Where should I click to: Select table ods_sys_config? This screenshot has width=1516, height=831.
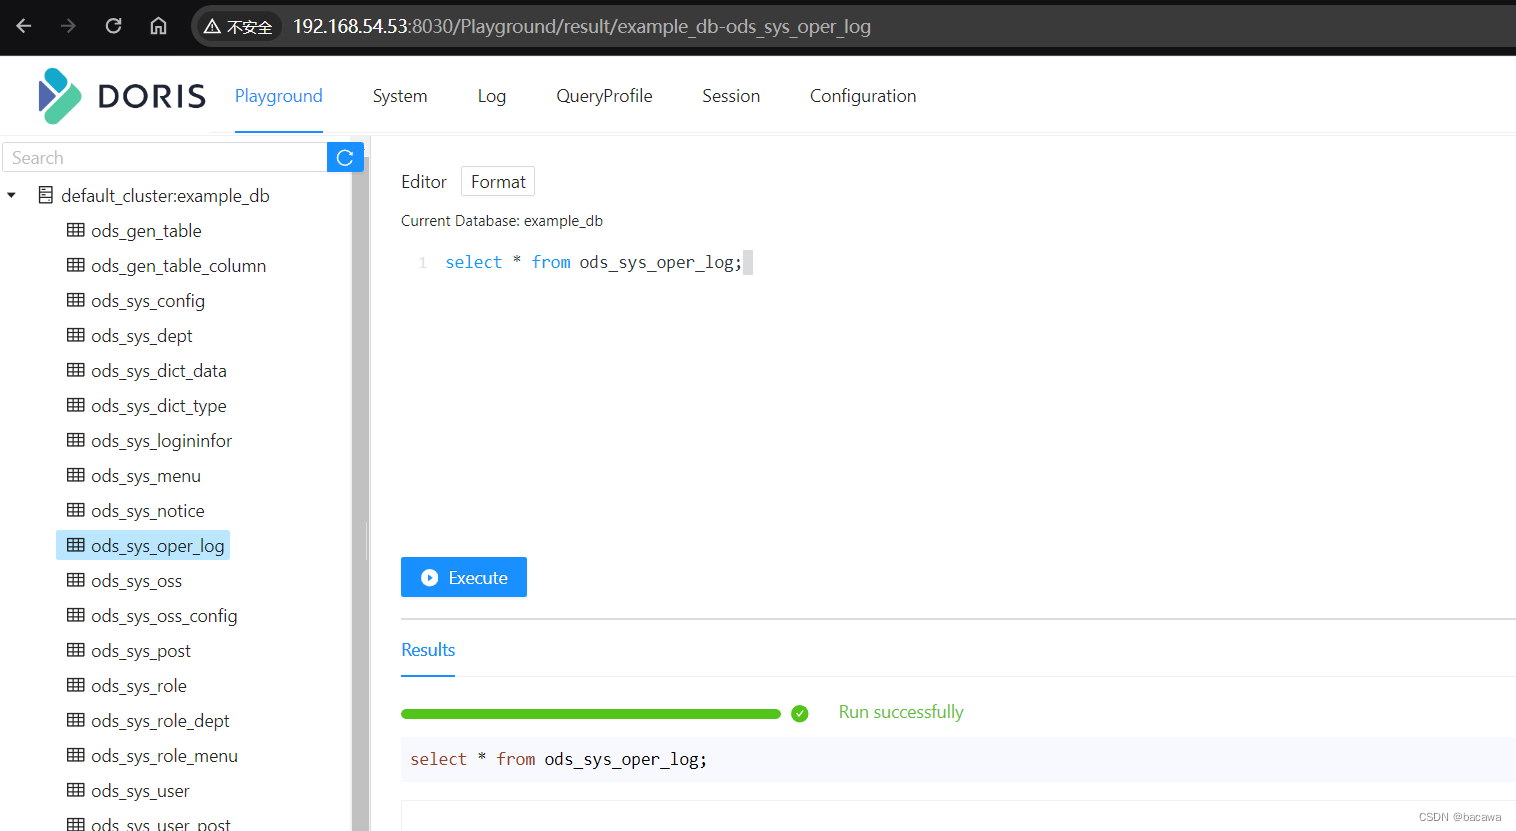coord(148,301)
